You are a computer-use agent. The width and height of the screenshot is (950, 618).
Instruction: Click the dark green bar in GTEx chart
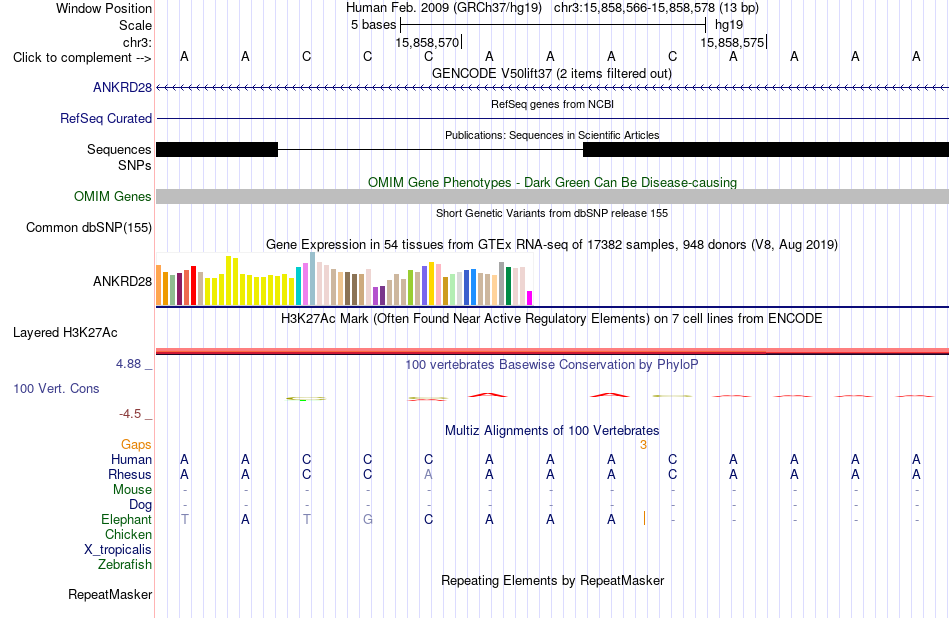[x=508, y=285]
